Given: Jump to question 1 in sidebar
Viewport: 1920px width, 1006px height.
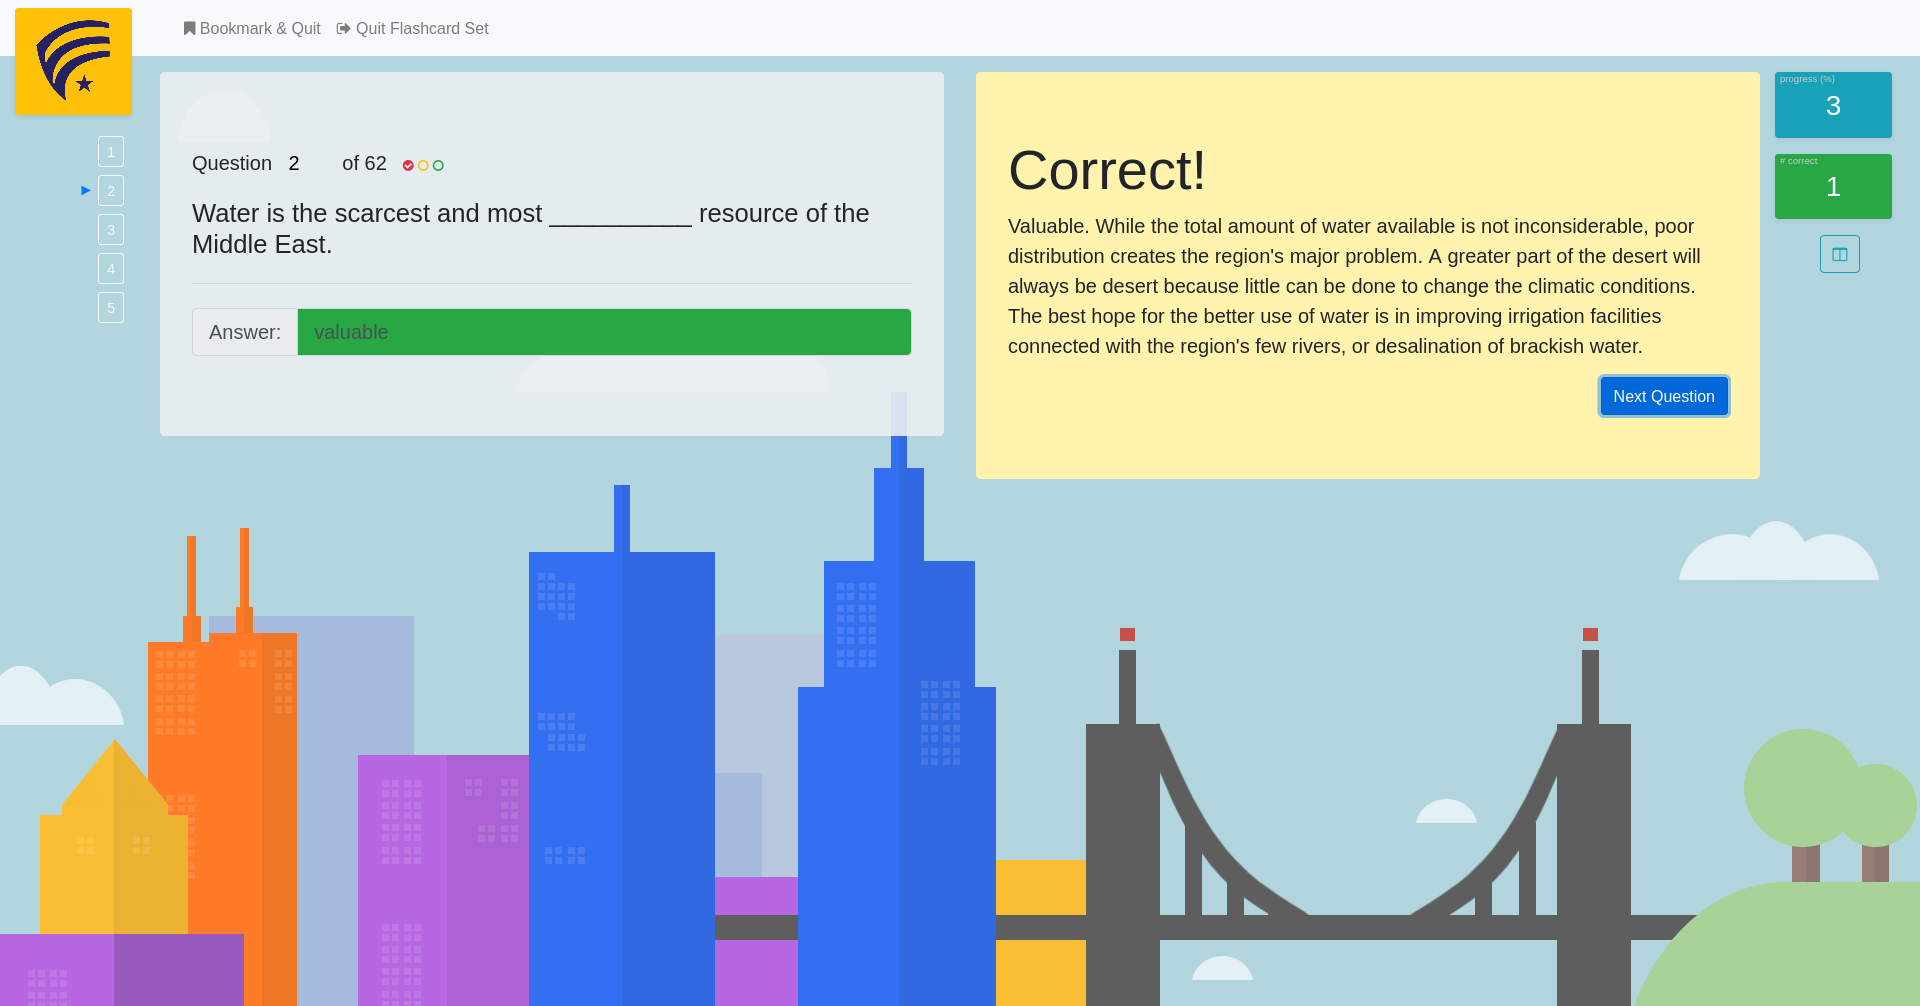Looking at the screenshot, I should point(111,152).
